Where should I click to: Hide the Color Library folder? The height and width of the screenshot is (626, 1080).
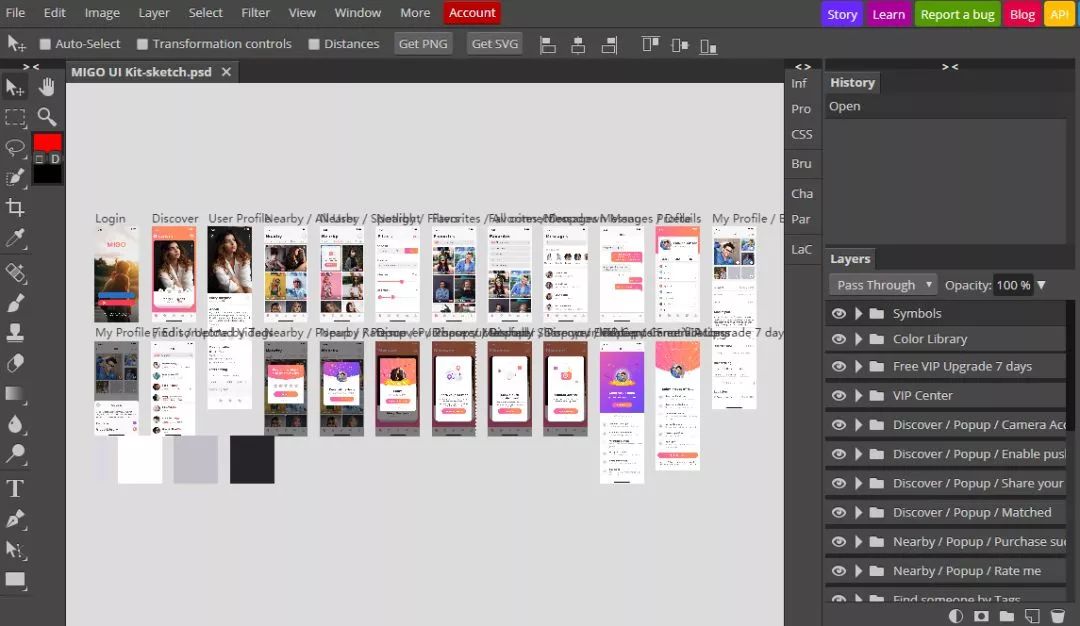[x=838, y=339]
